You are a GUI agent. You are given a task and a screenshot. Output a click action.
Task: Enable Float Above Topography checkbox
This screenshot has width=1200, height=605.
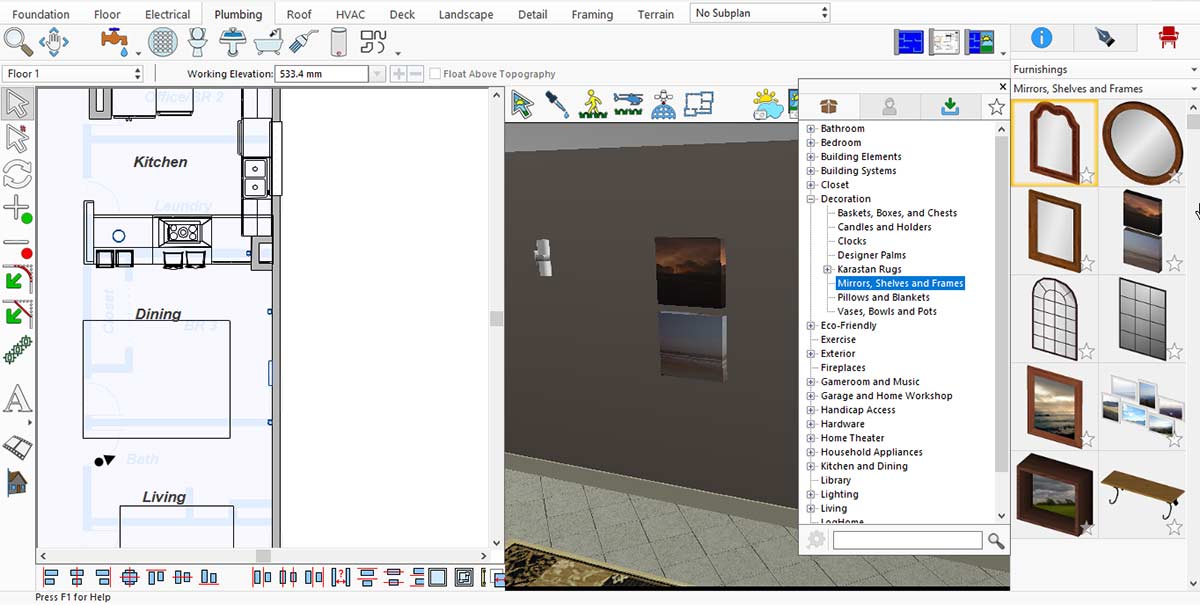[435, 74]
